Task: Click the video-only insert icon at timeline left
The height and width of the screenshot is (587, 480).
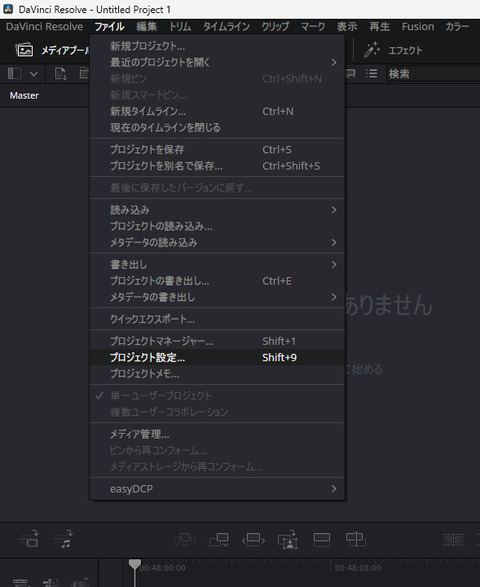Action: tap(29, 539)
